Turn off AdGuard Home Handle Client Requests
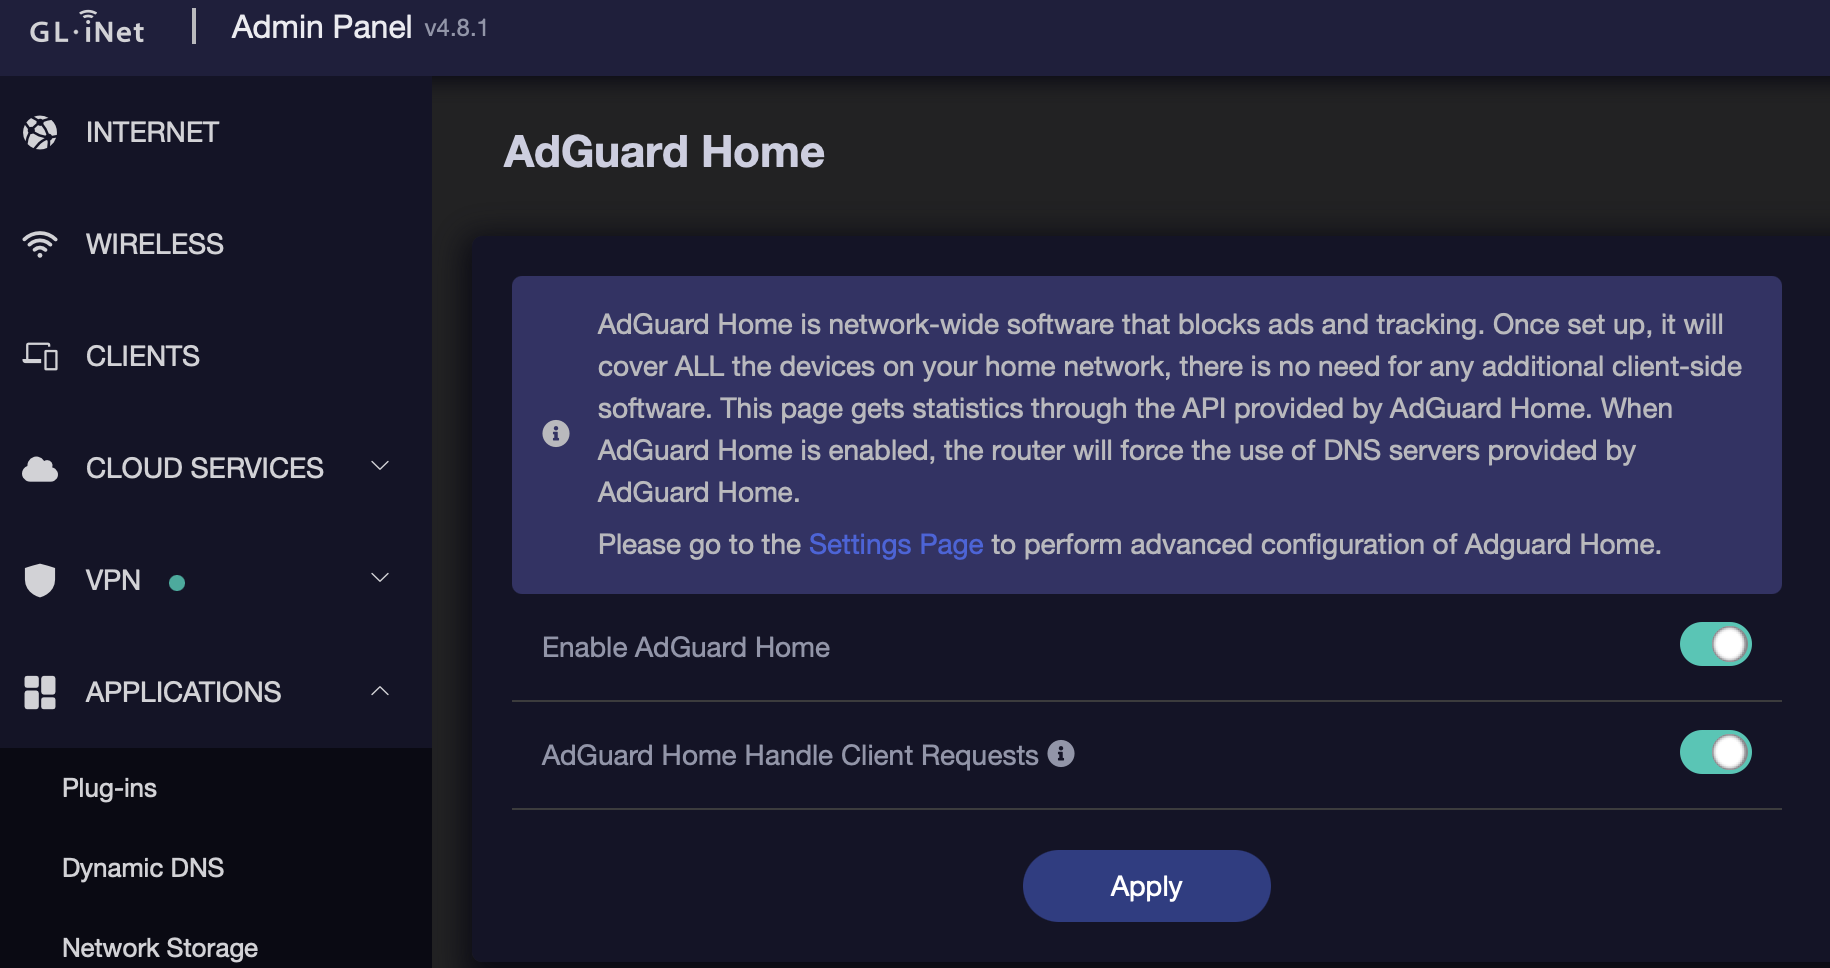 tap(1715, 753)
